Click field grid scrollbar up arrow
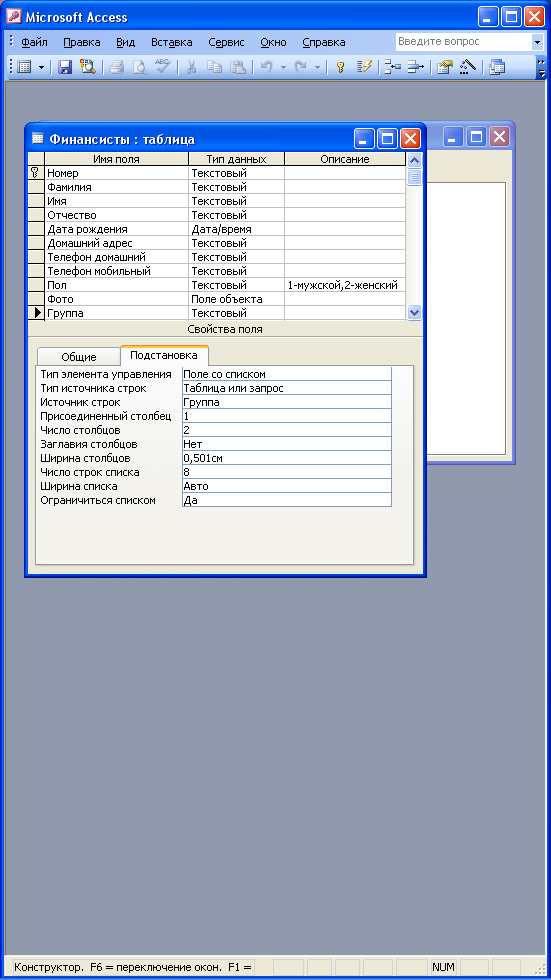 pyautogui.click(x=414, y=160)
